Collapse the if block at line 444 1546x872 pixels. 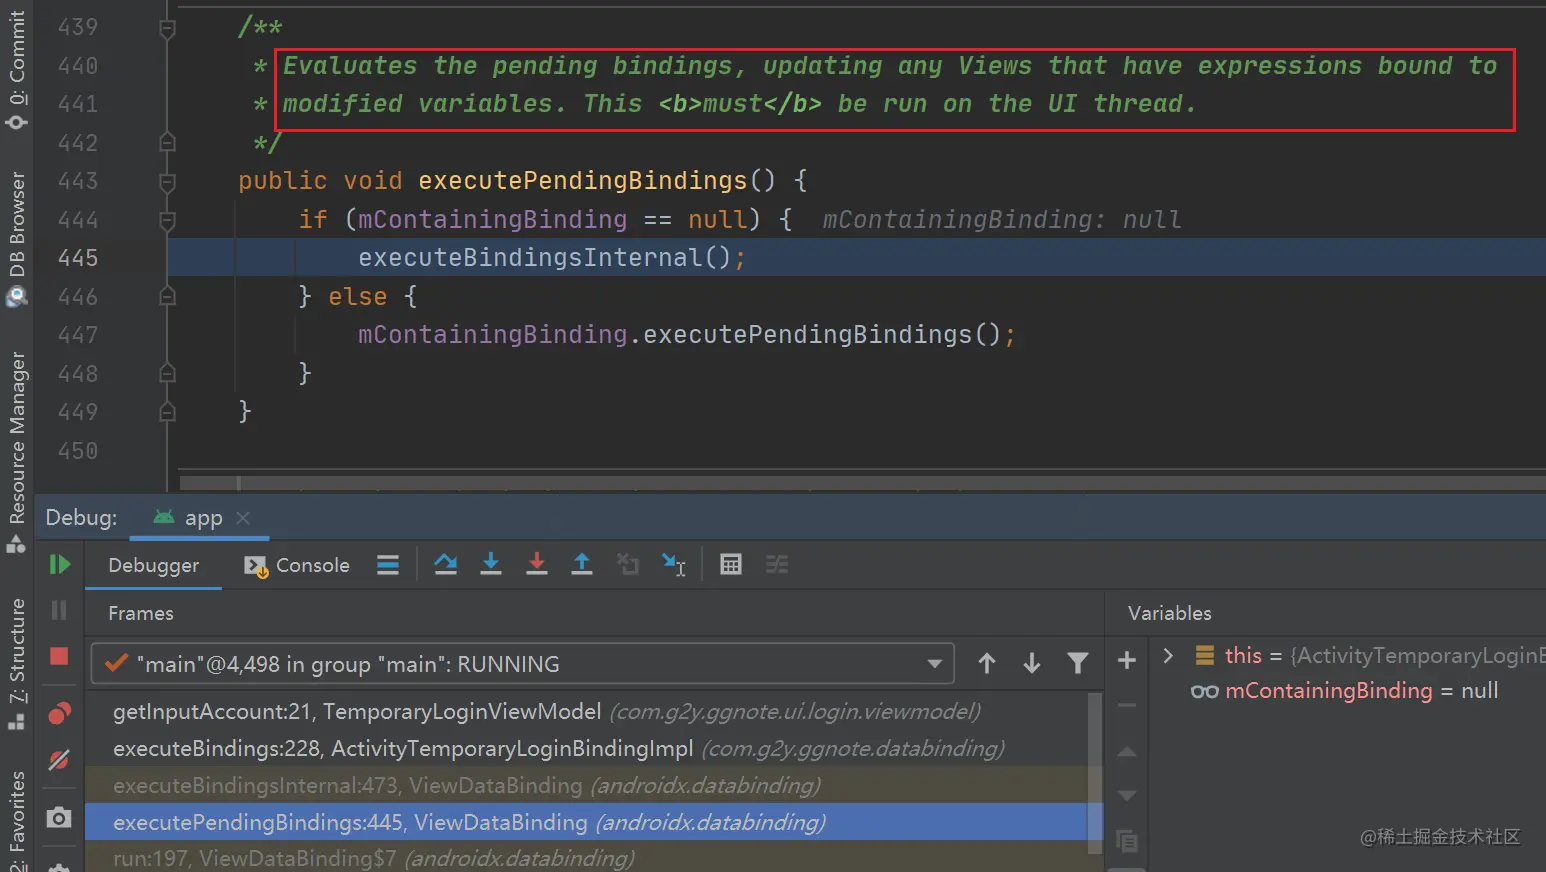pos(168,219)
